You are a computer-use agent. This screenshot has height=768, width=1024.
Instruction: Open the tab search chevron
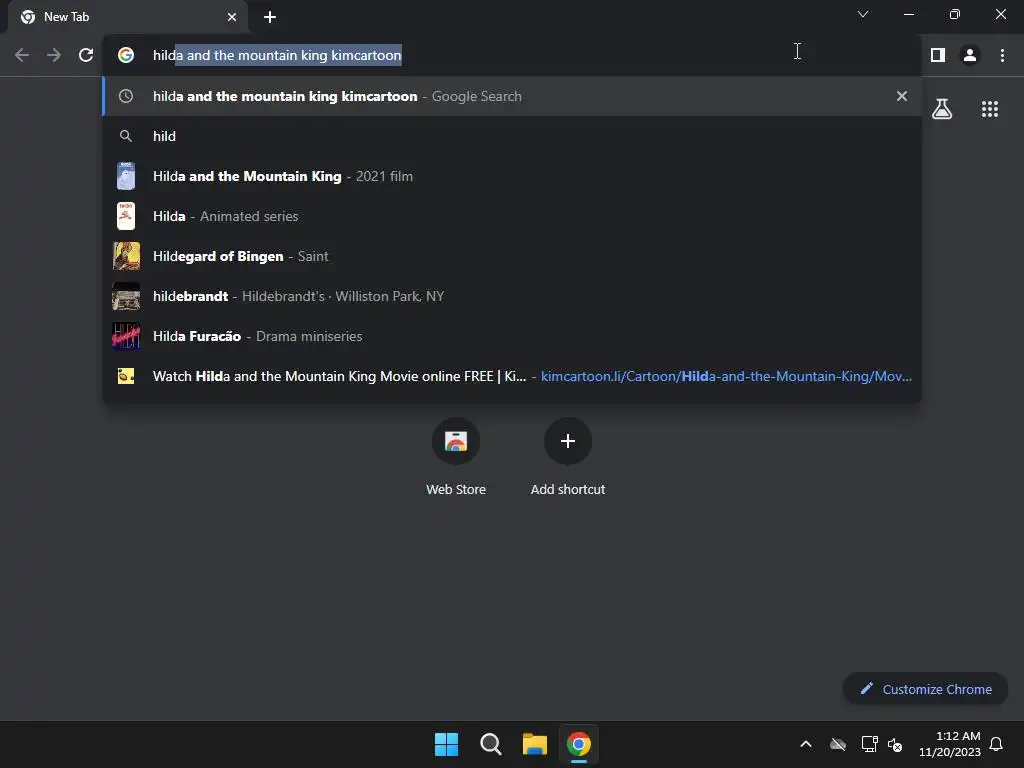(863, 14)
